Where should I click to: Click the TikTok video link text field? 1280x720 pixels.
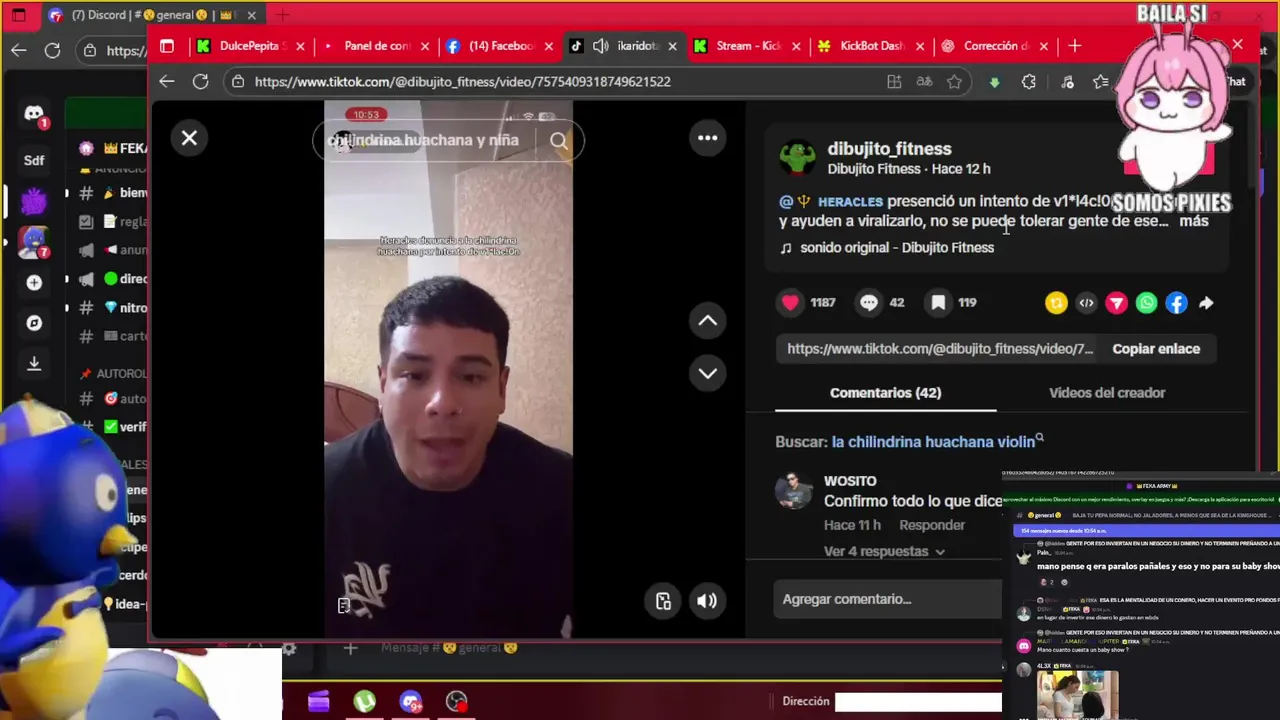(x=940, y=349)
